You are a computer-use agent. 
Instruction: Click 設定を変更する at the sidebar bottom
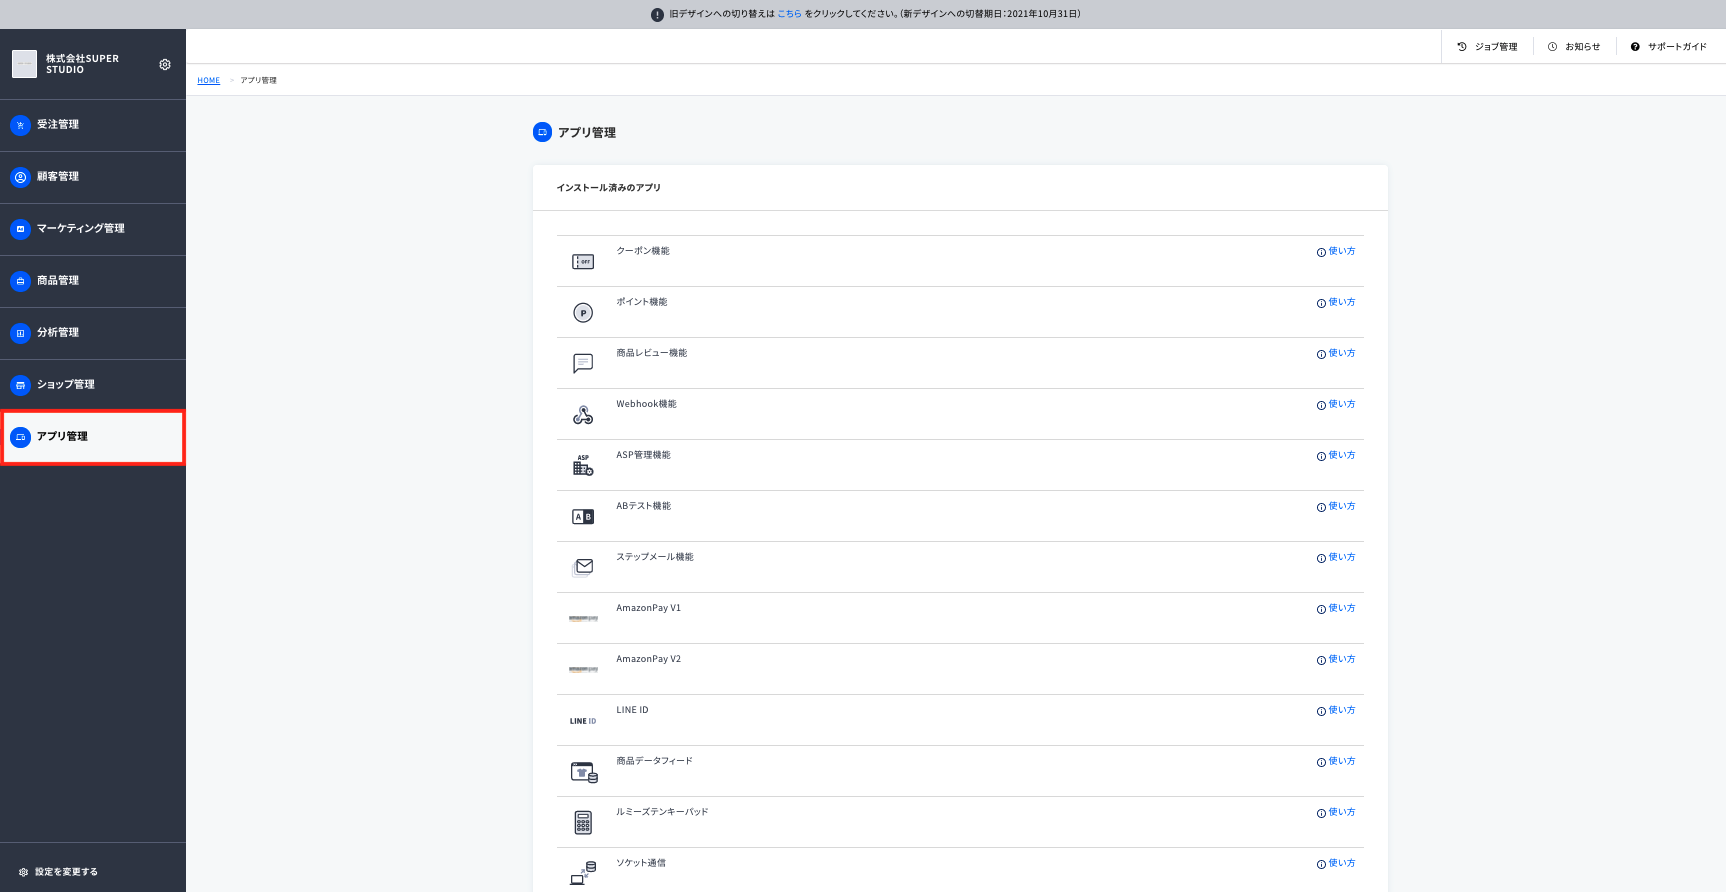click(x=58, y=872)
